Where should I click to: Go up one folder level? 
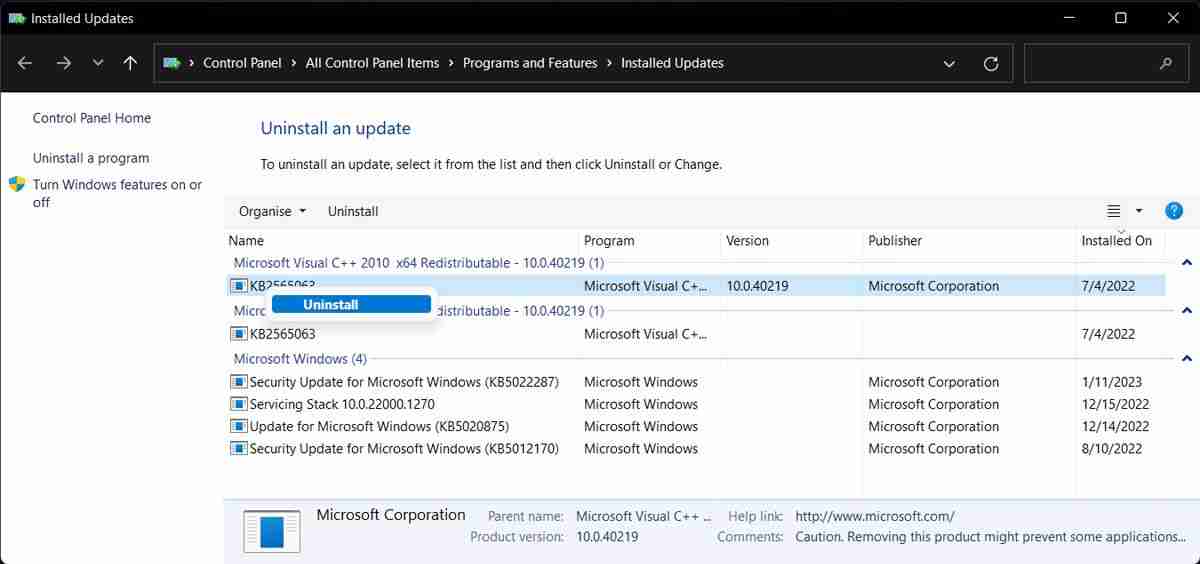130,63
